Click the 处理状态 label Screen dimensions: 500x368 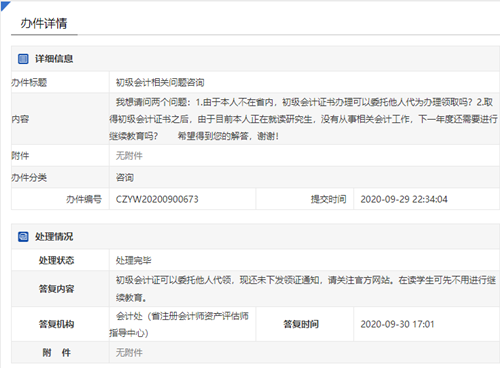[x=56, y=260]
